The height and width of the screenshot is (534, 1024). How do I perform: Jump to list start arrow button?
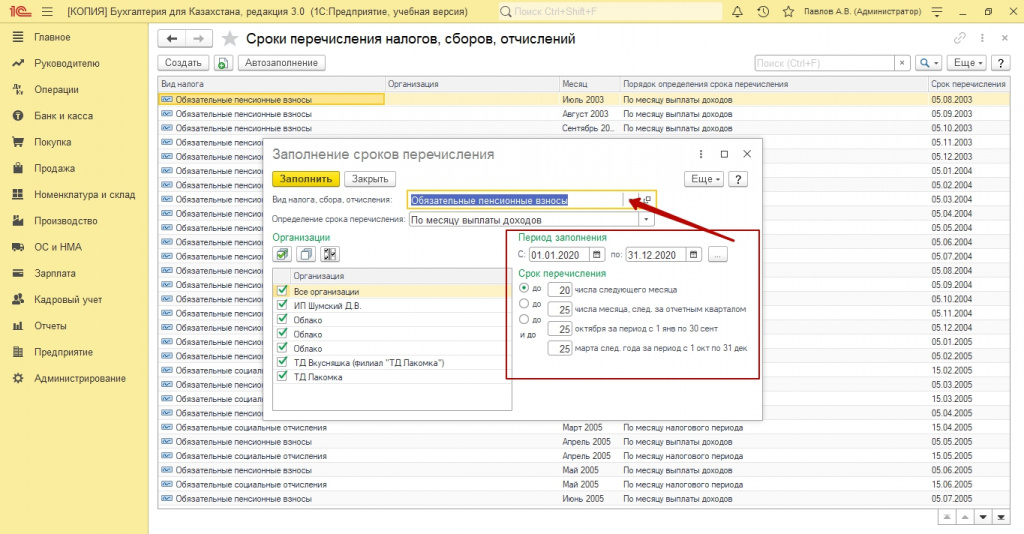point(947,518)
